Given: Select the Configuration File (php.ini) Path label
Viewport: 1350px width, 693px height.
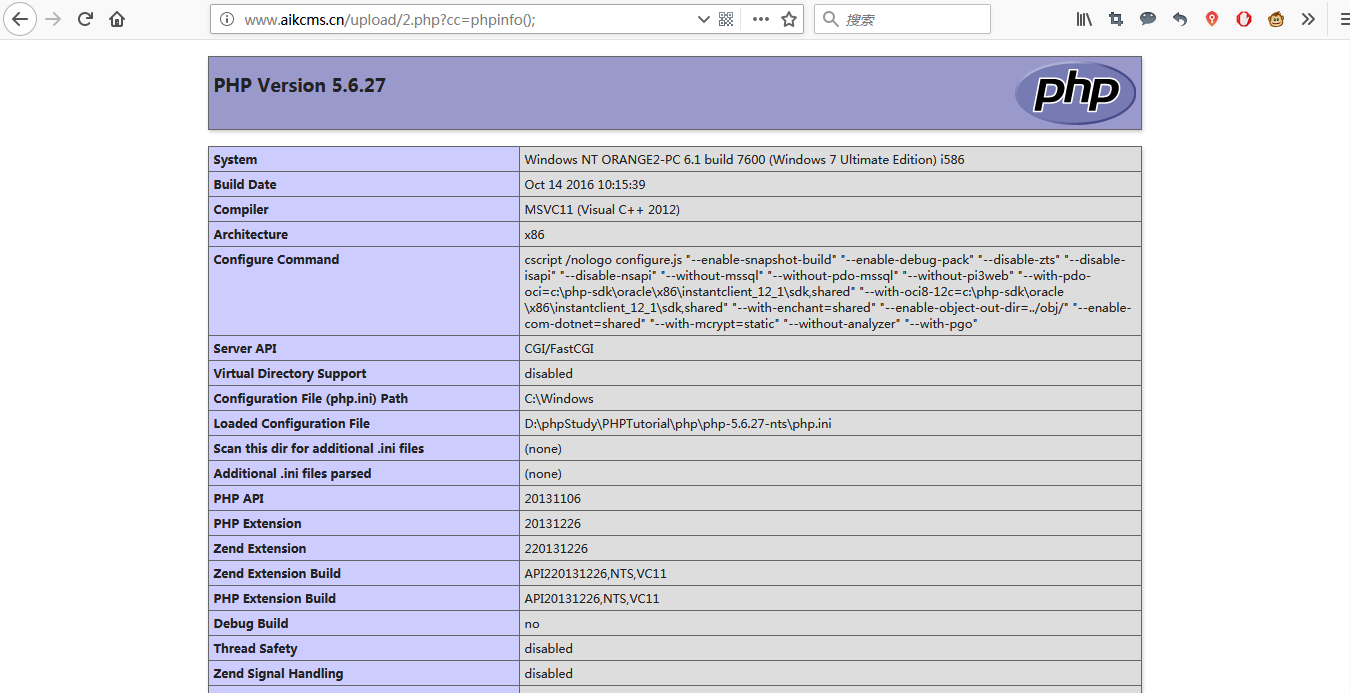Looking at the screenshot, I should pyautogui.click(x=311, y=399).
